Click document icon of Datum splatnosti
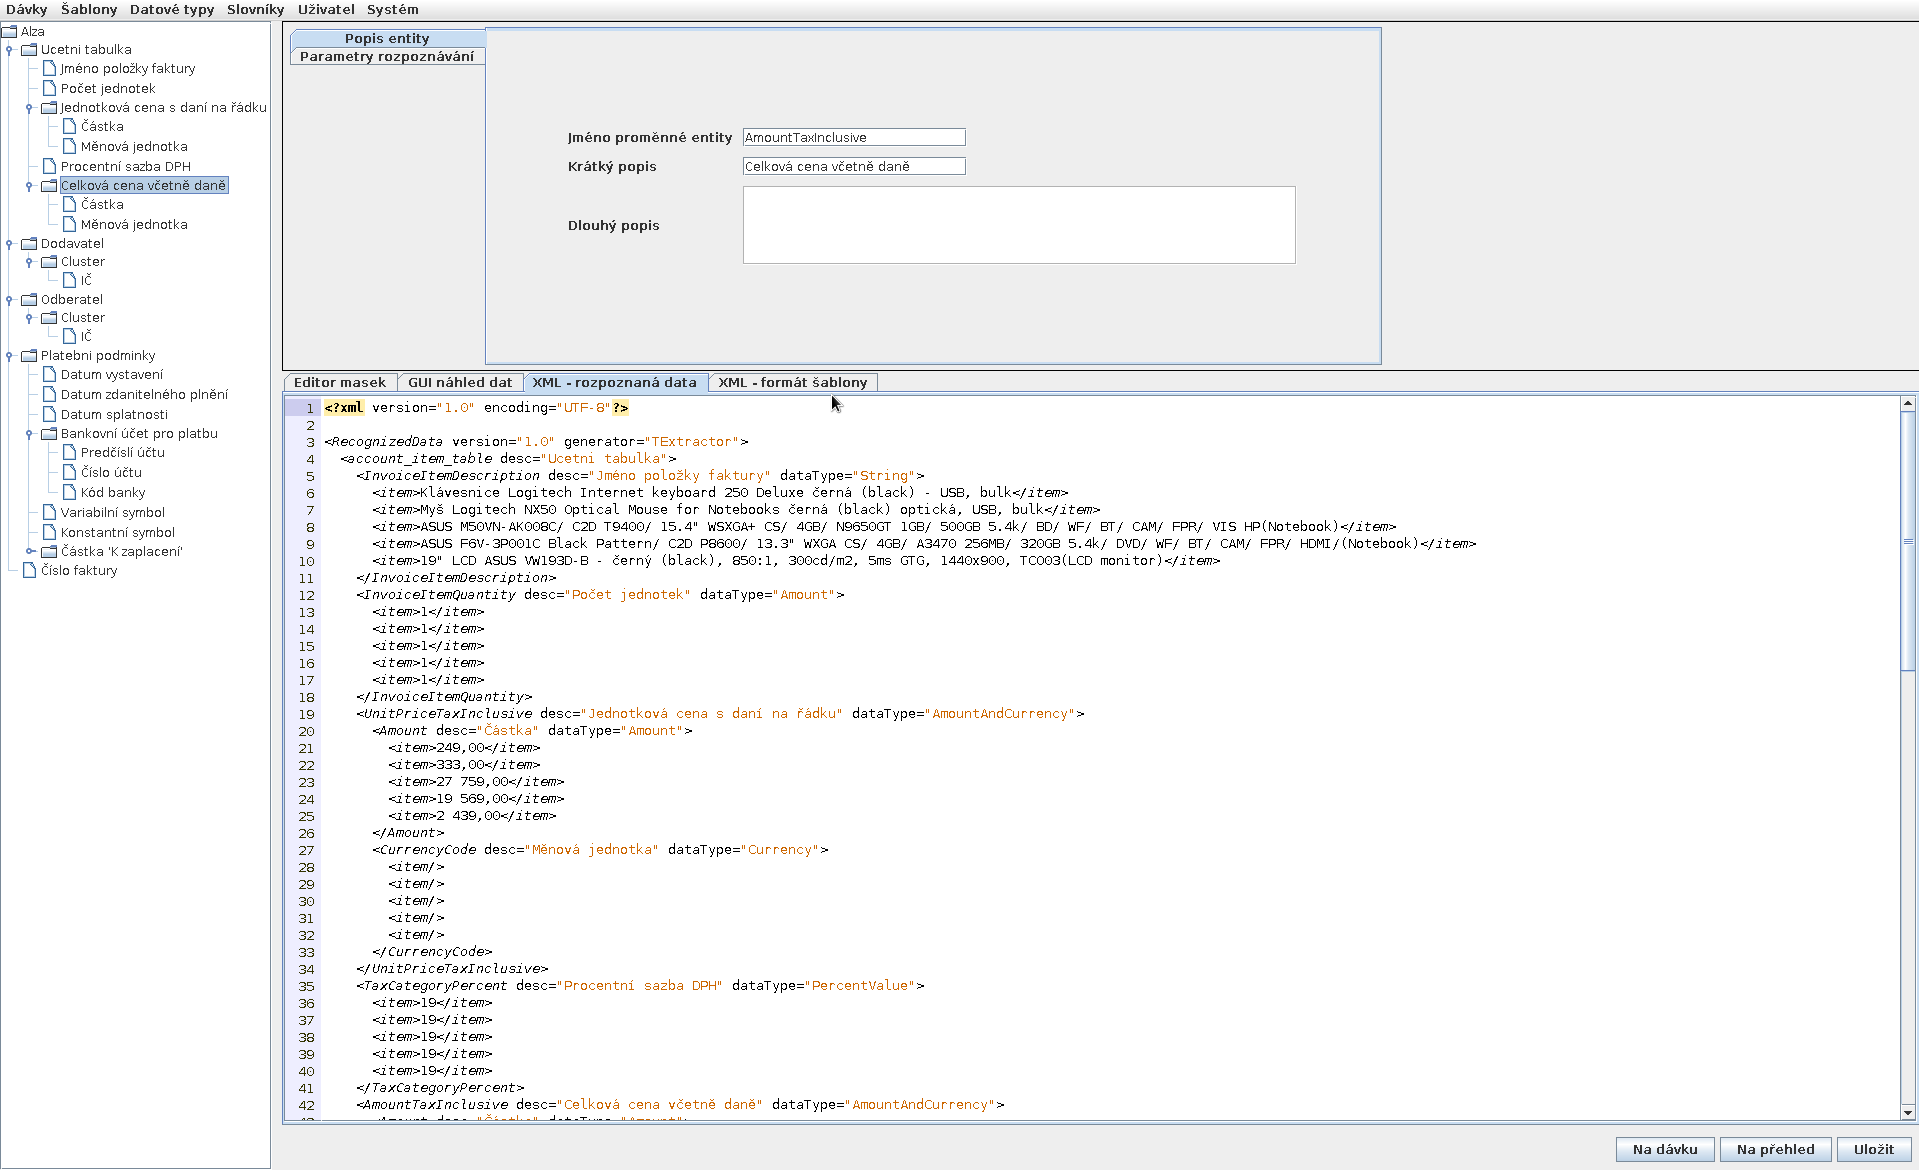Screen dimensions: 1919x1170 pos(49,414)
